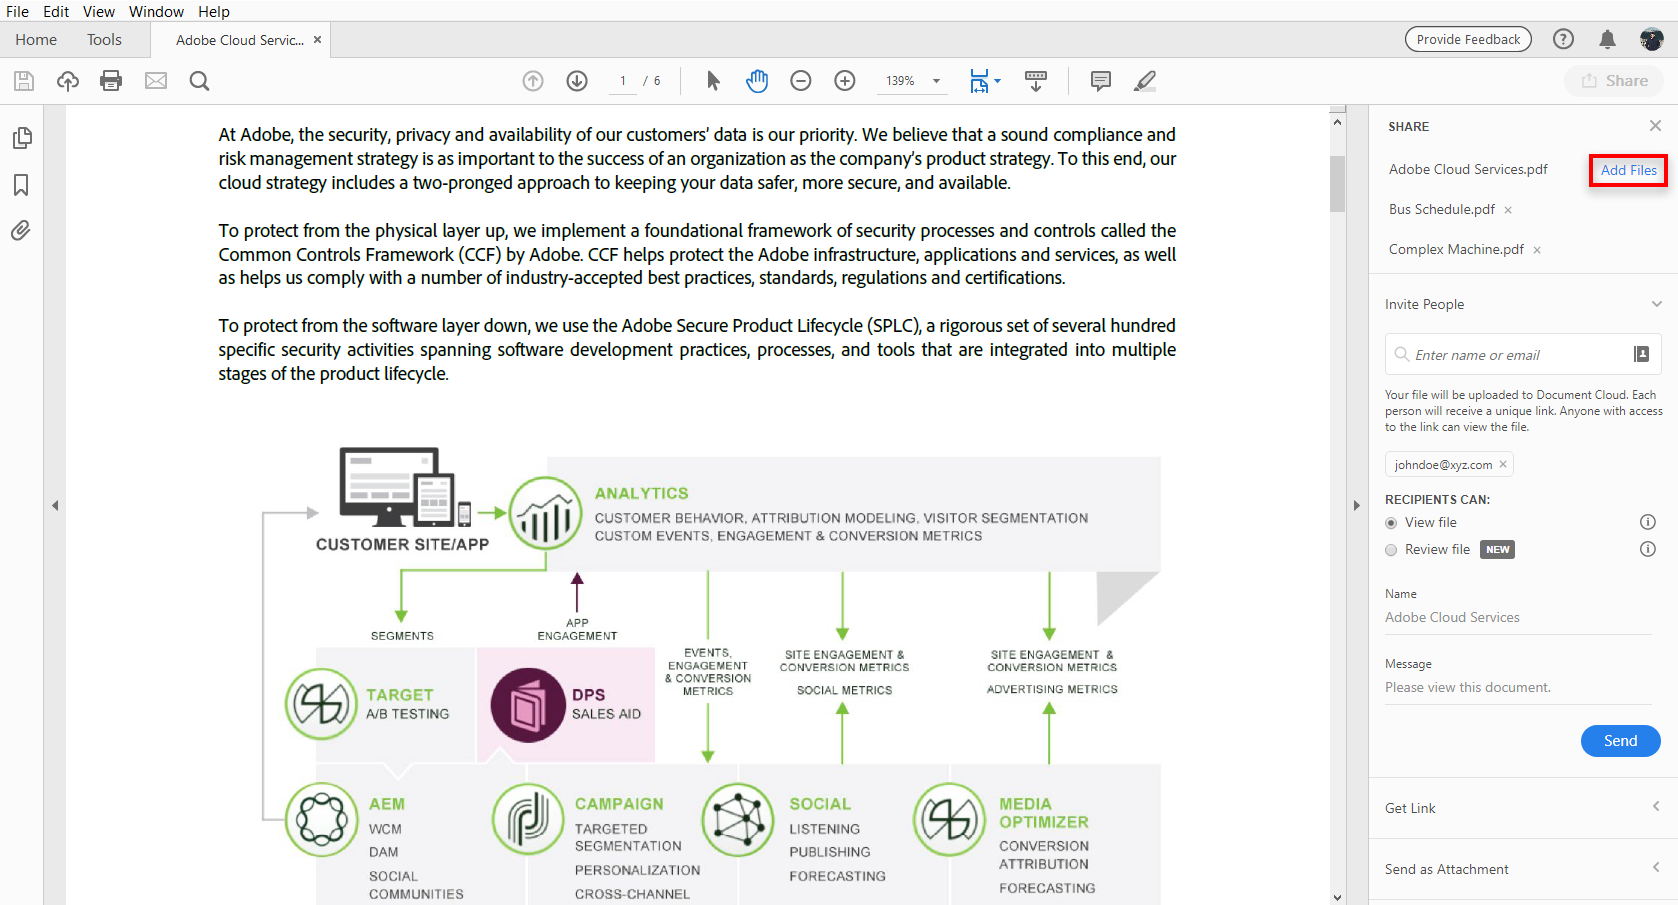
Task: Click the Share button
Action: (x=1614, y=81)
